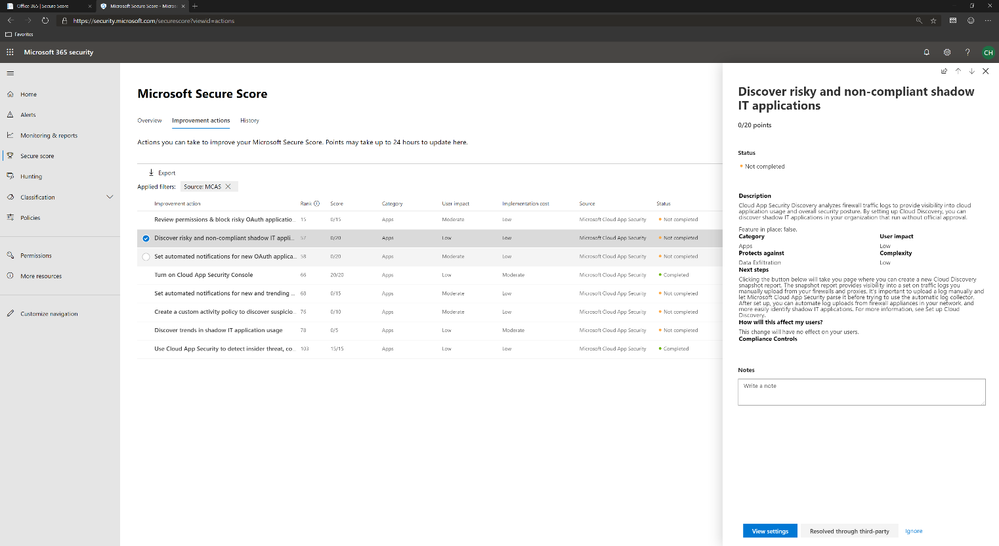The width and height of the screenshot is (999, 546).
Task: Sort by Status column header
Action: (663, 204)
